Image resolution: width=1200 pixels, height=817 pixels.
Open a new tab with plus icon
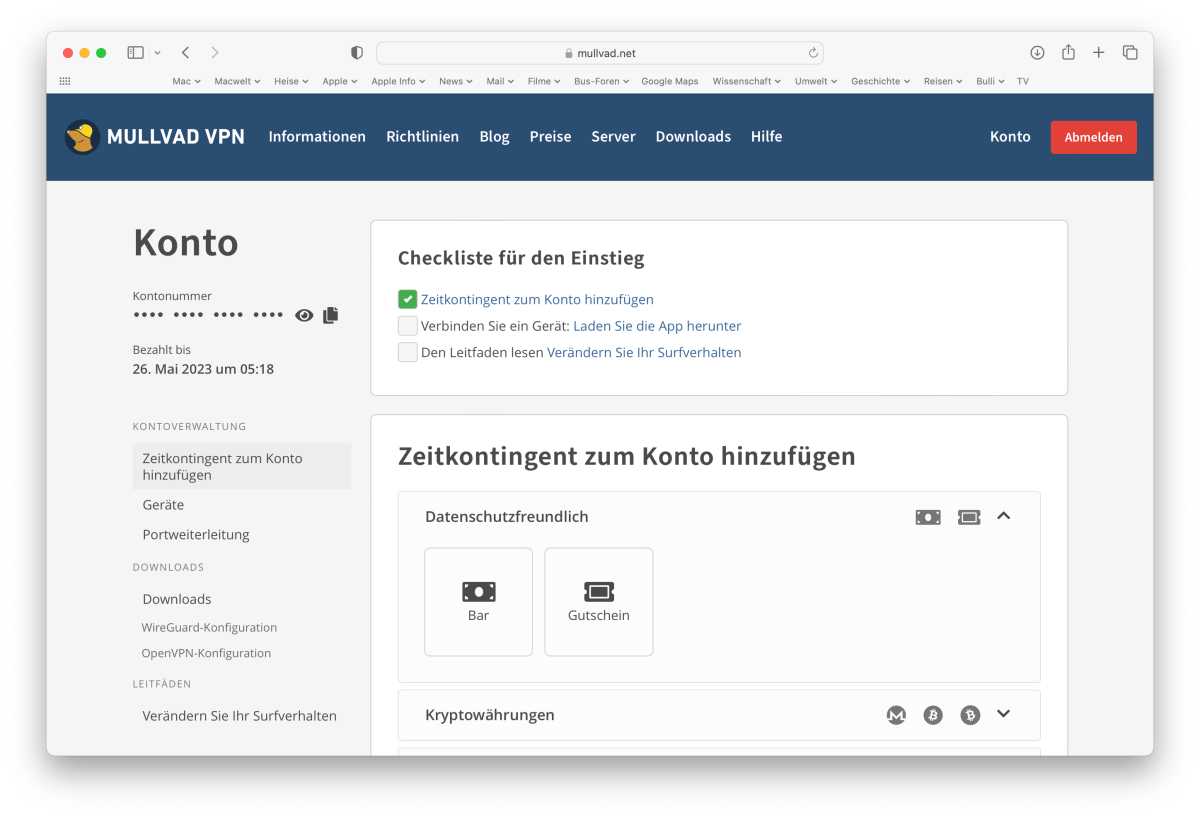pos(1098,52)
